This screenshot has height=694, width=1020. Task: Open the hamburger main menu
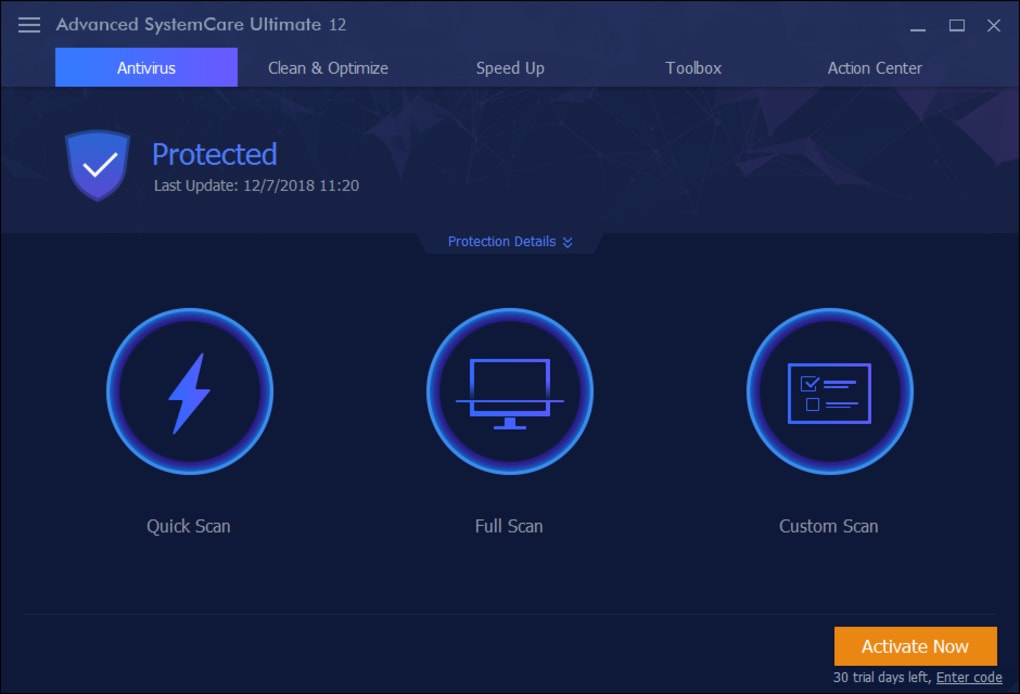coord(29,25)
